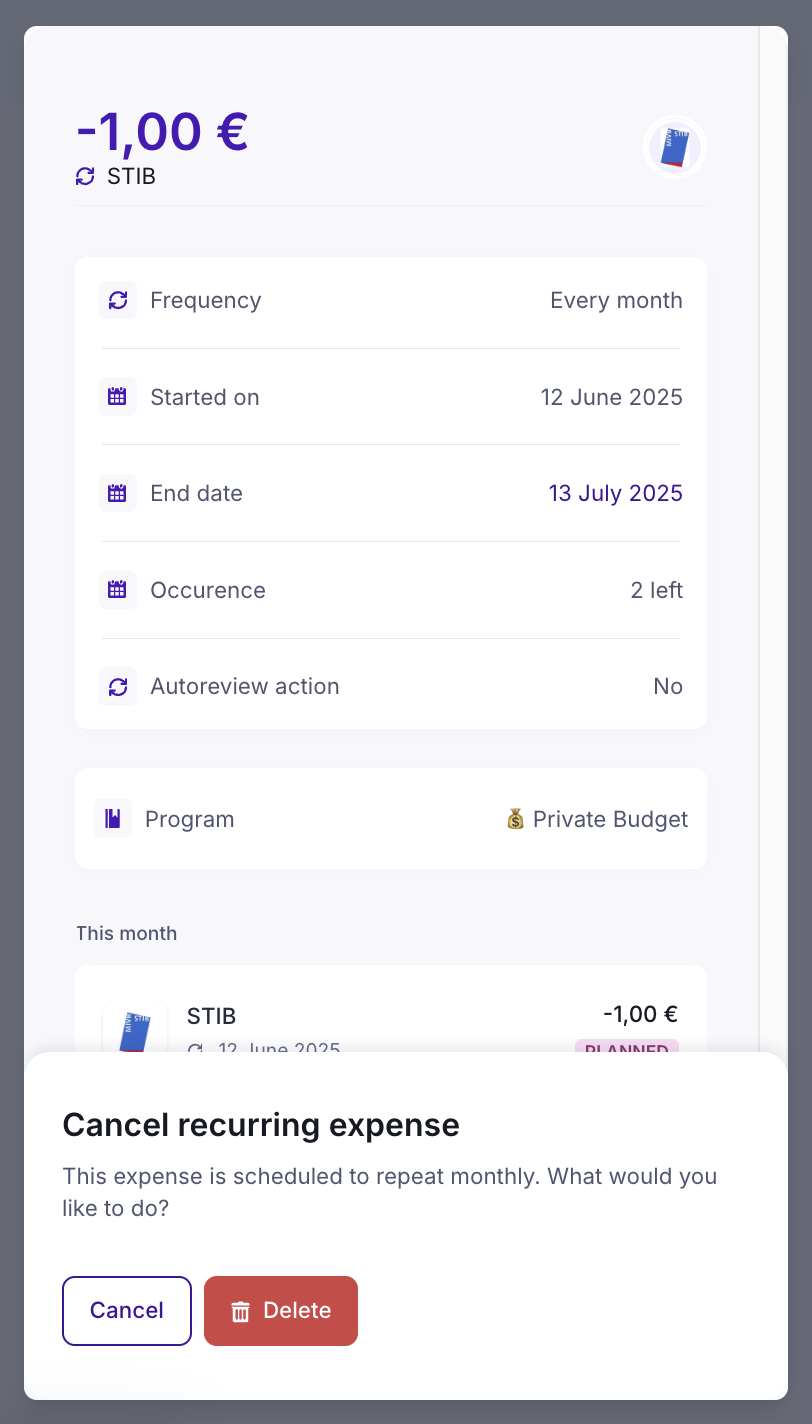Viewport: 812px width, 1424px height.
Task: Click the Autoreview action No value
Action: click(667, 686)
